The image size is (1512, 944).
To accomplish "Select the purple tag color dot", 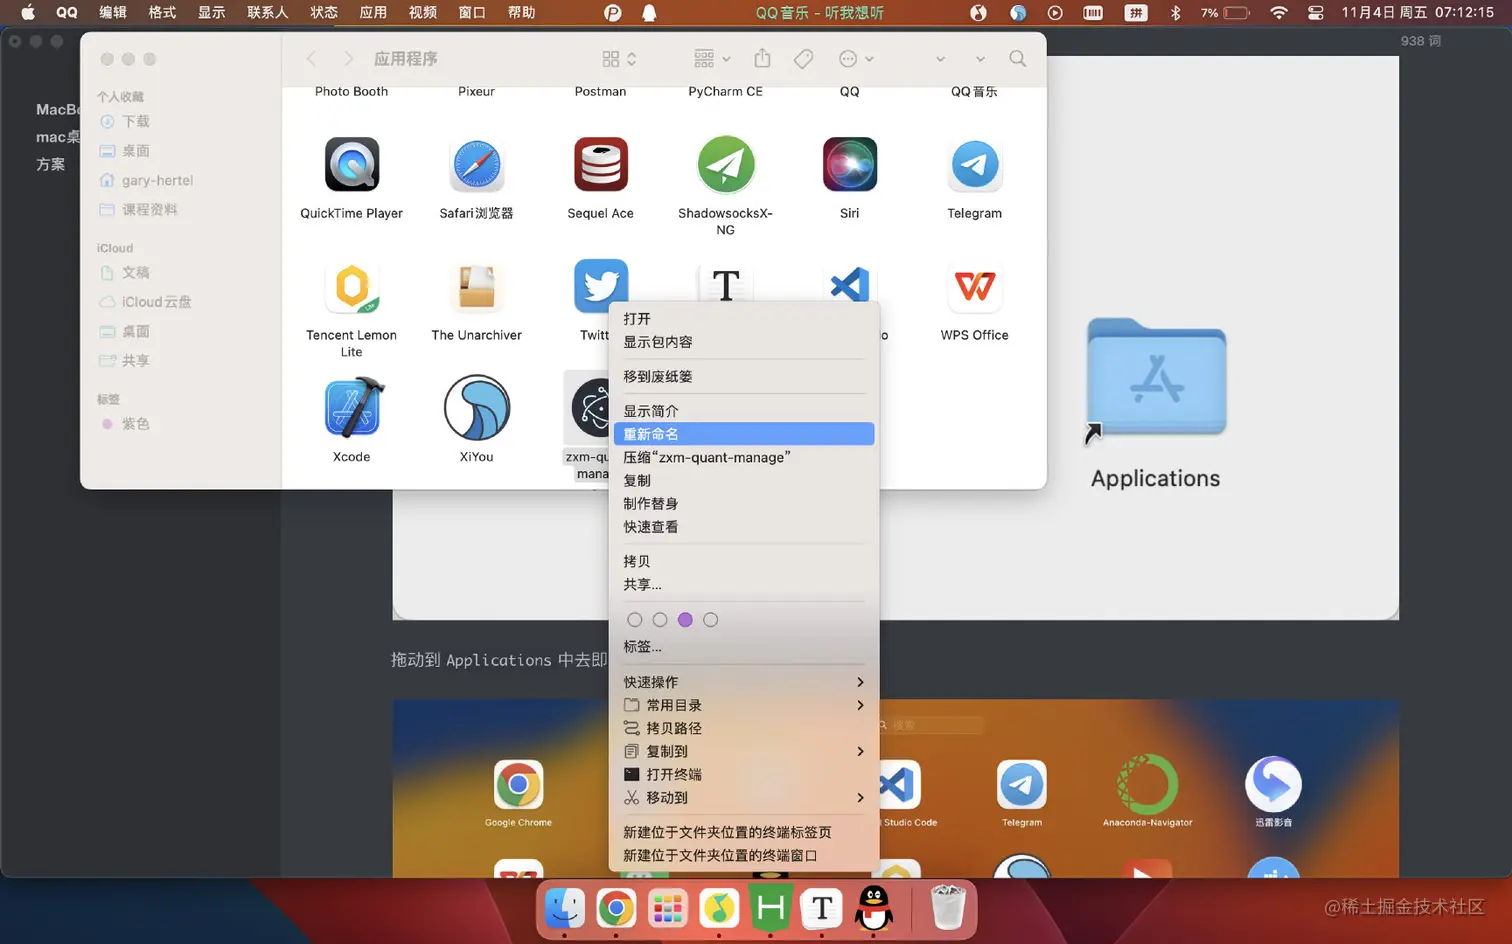I will tap(685, 620).
